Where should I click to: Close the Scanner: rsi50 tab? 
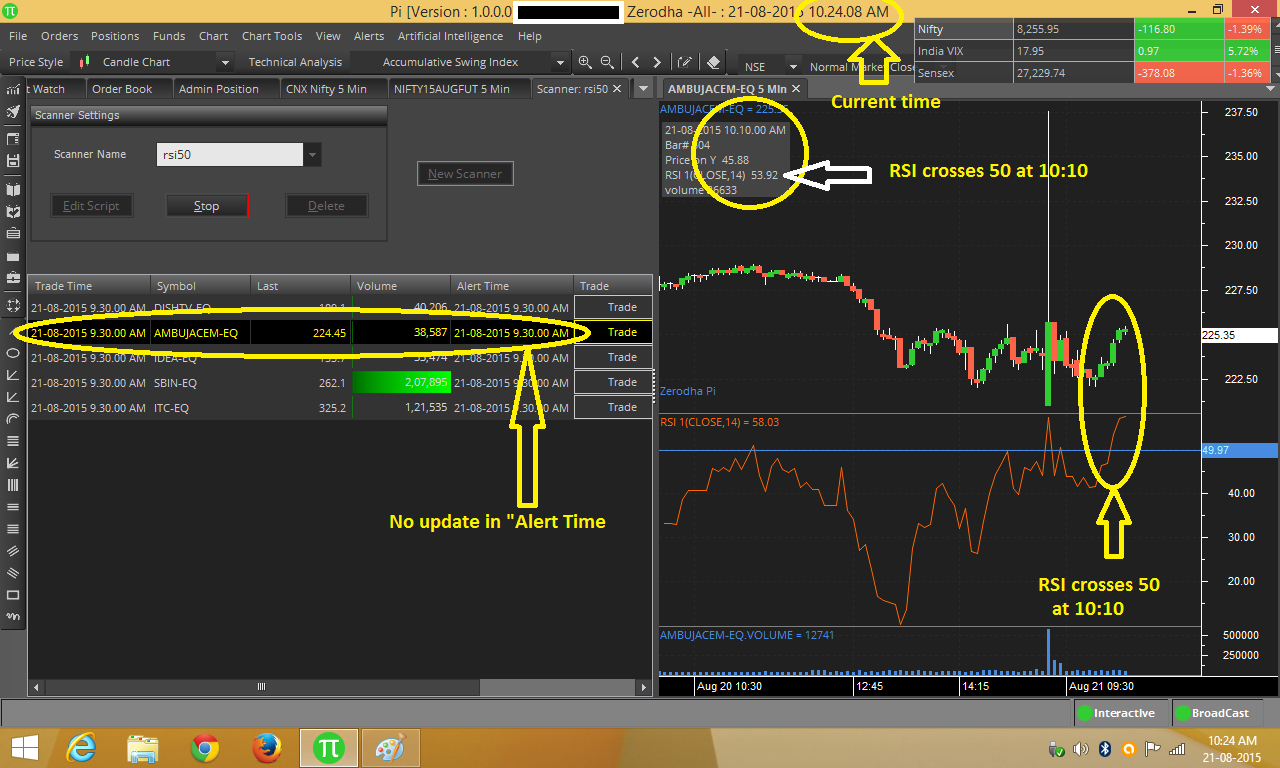click(618, 88)
